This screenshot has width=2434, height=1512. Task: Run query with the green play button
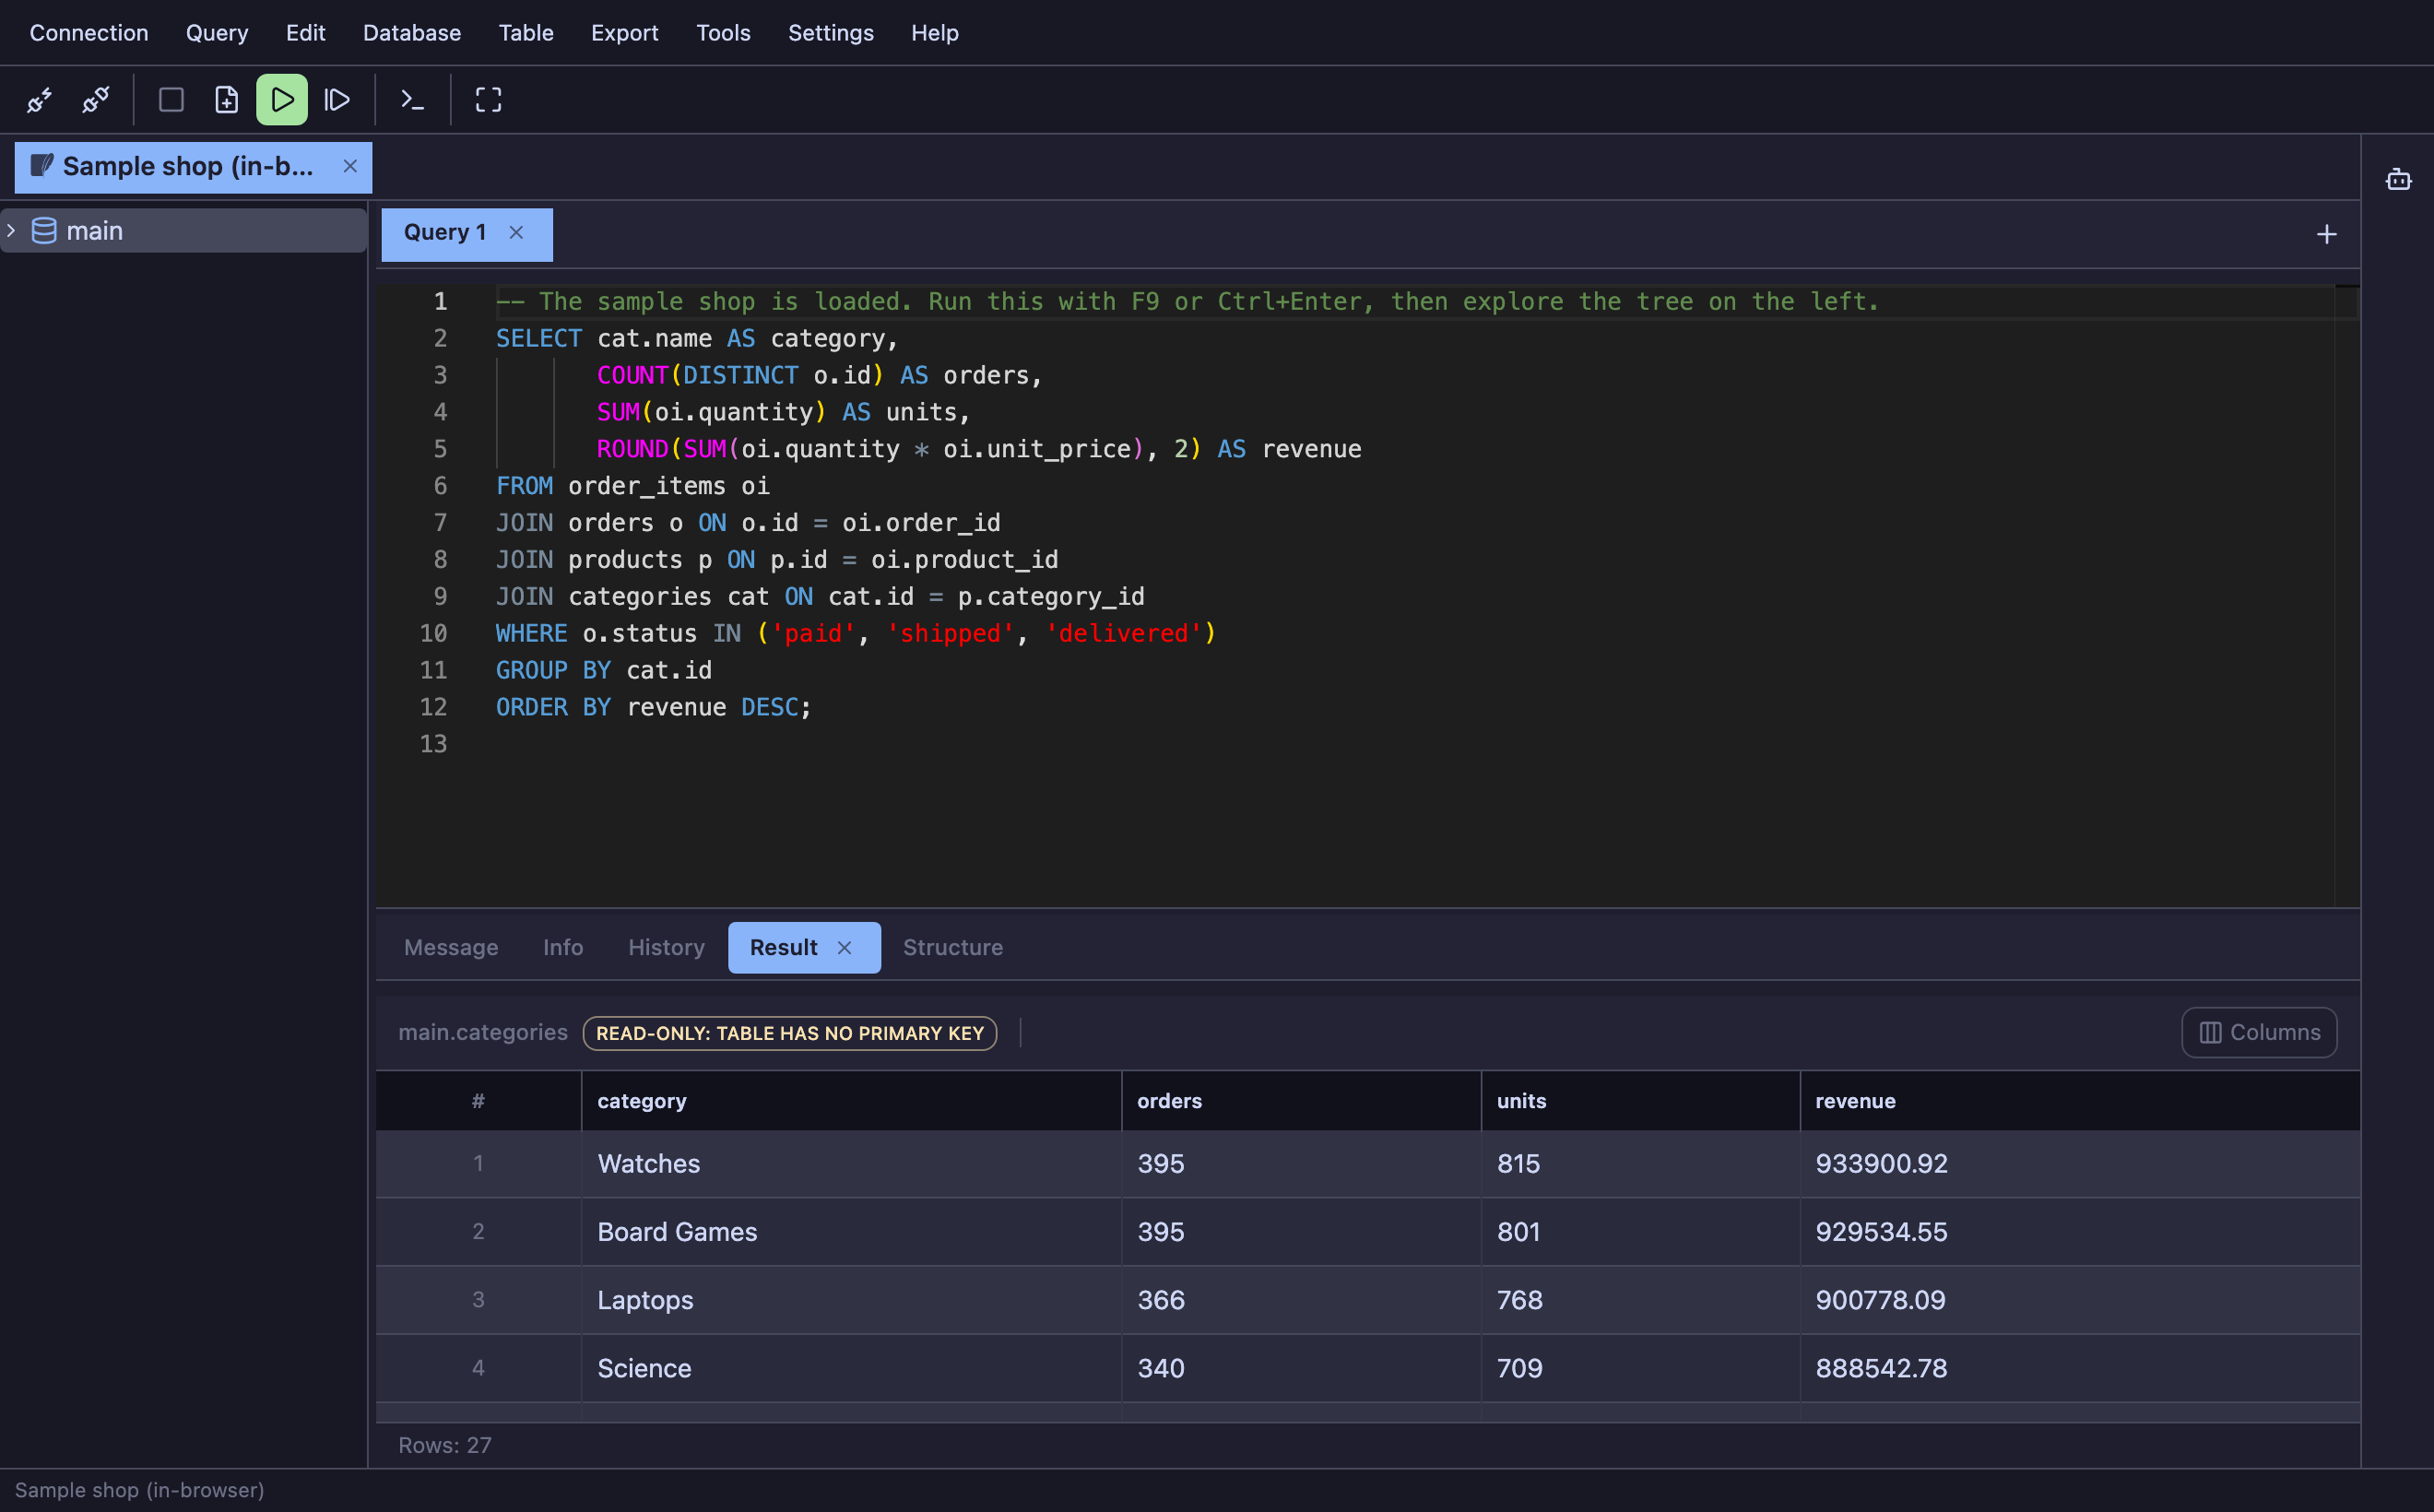pos(282,100)
